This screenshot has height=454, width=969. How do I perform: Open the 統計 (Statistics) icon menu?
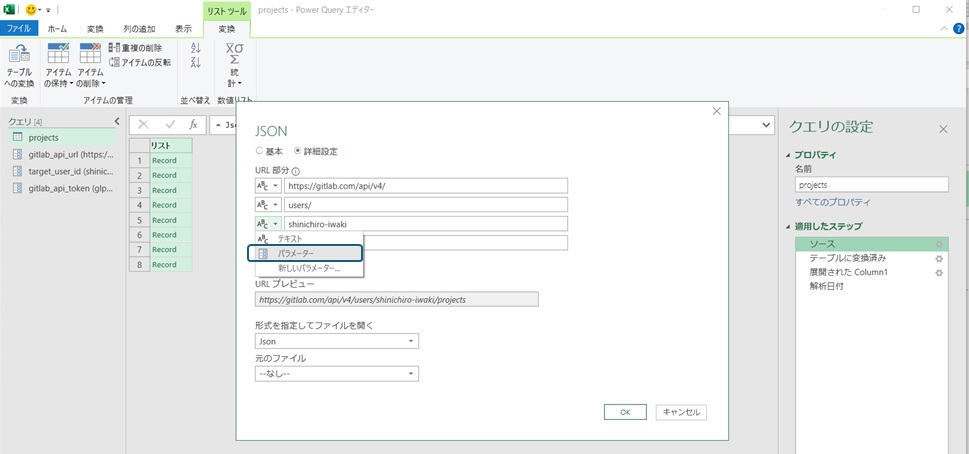coord(234,65)
